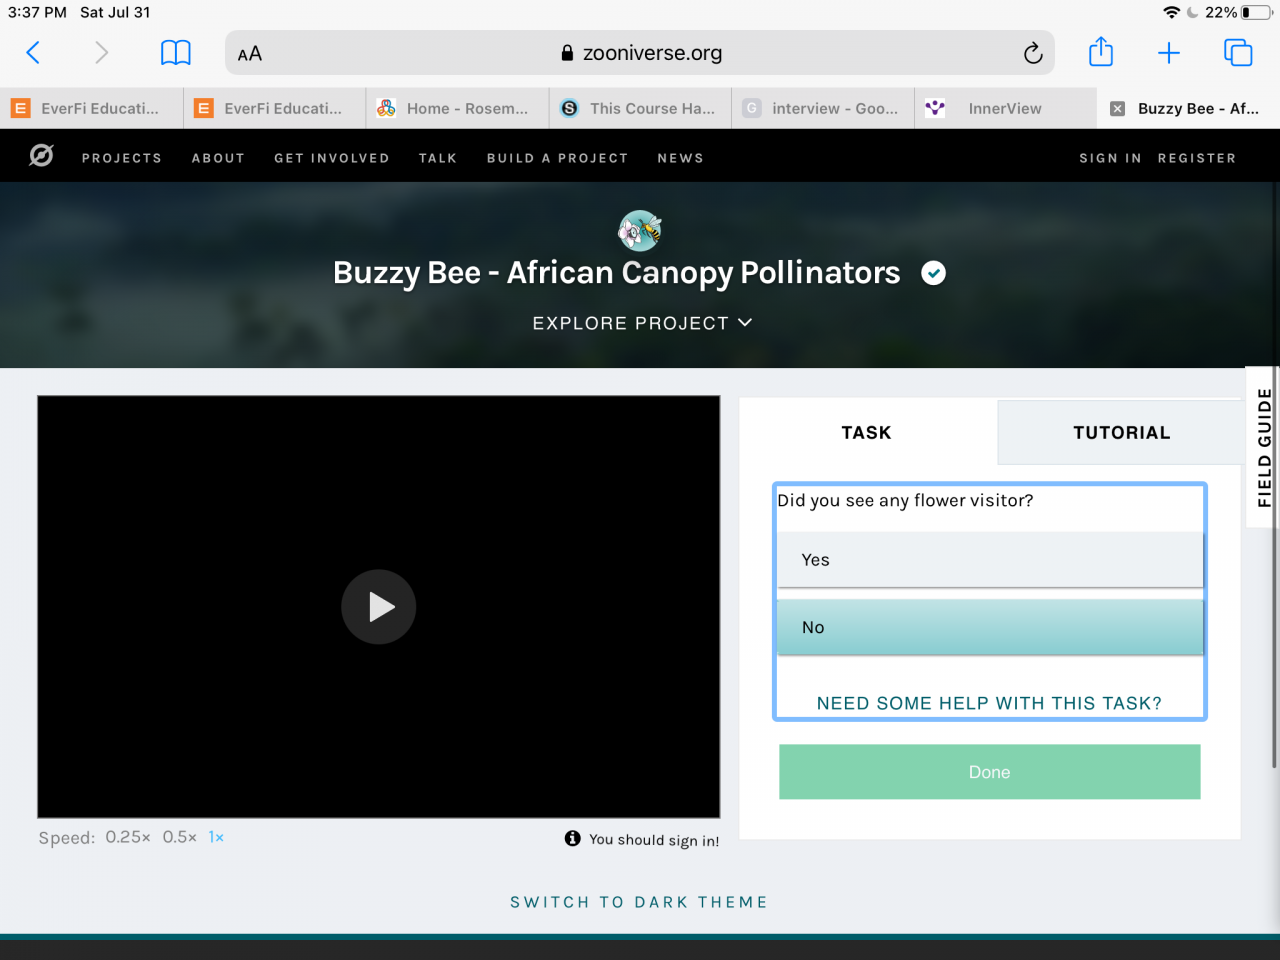Open ABOUT in navigation bar

pos(218,158)
